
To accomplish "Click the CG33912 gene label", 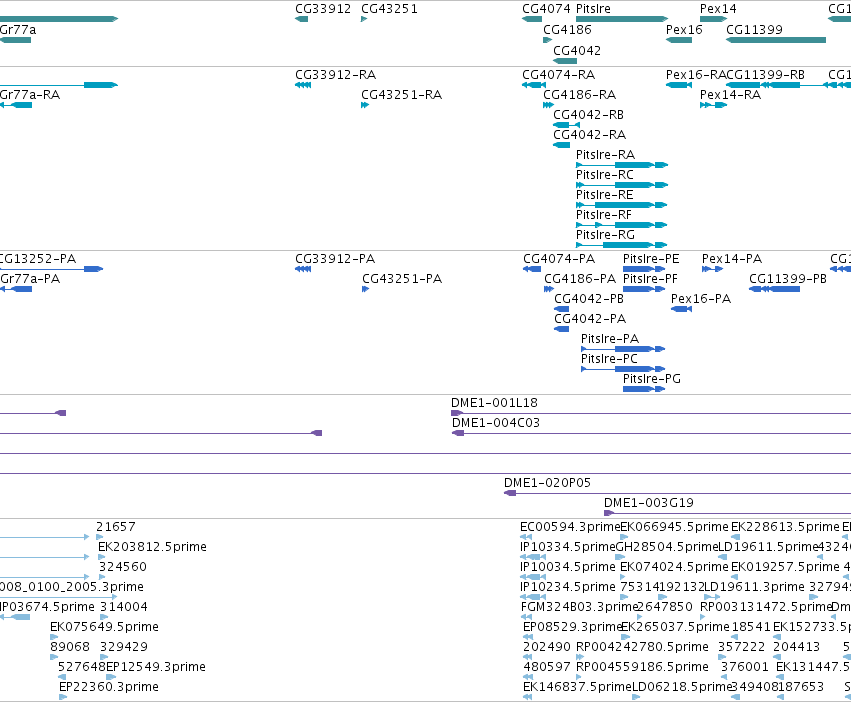I will tap(323, 9).
